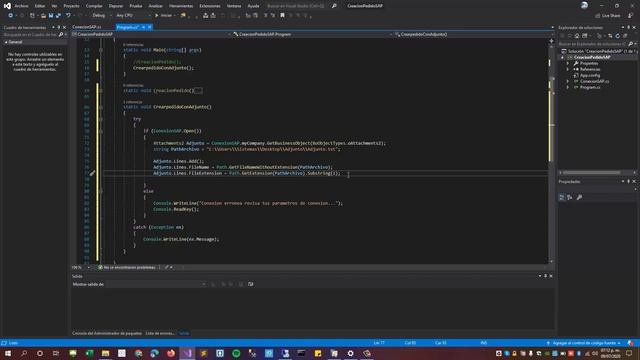Open the Compilar menu
This screenshot has height=360, width=640.
tap(94, 6)
